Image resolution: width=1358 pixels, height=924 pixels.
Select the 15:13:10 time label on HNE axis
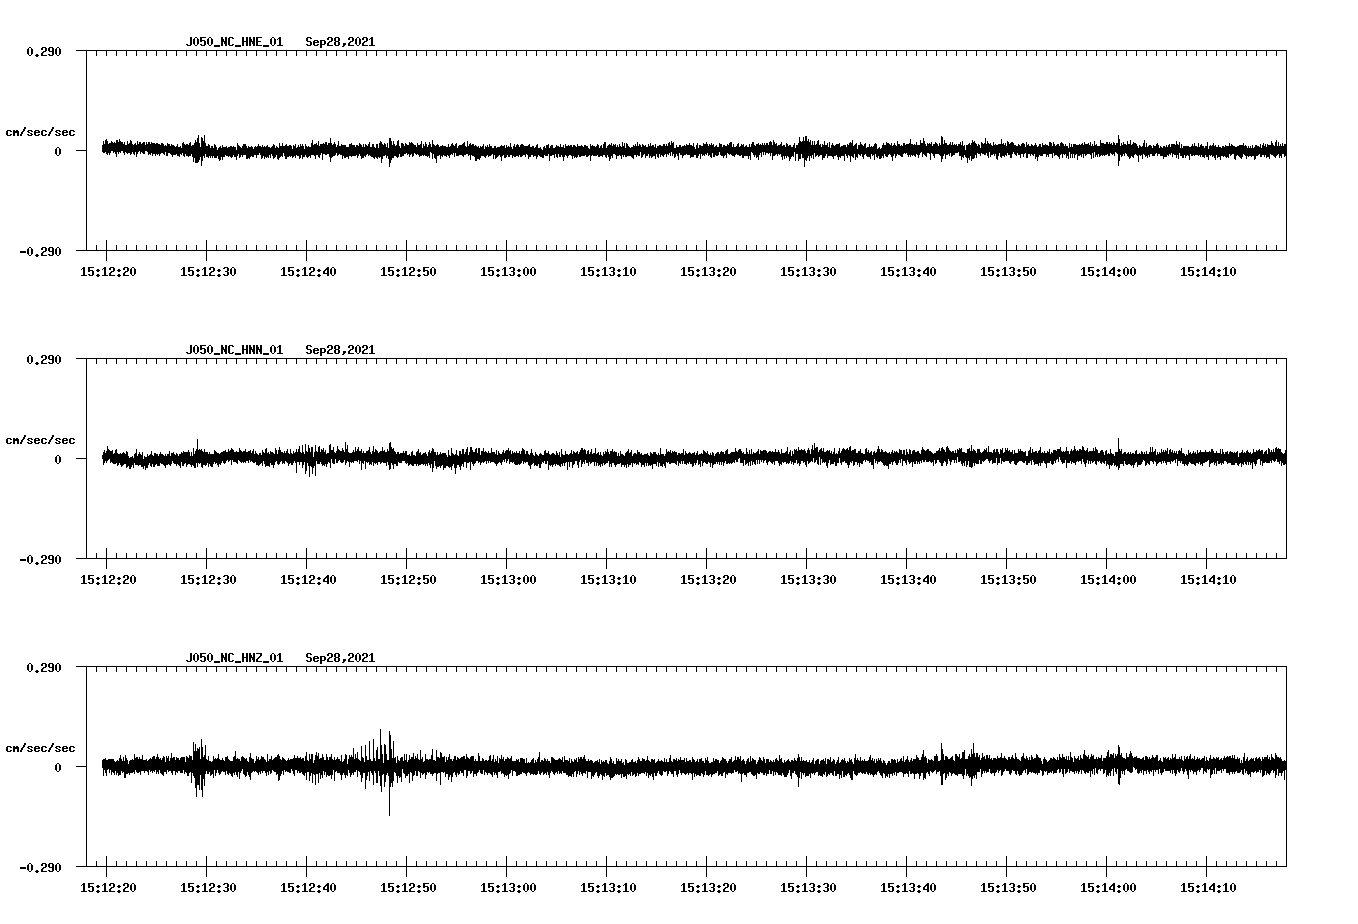pos(608,272)
